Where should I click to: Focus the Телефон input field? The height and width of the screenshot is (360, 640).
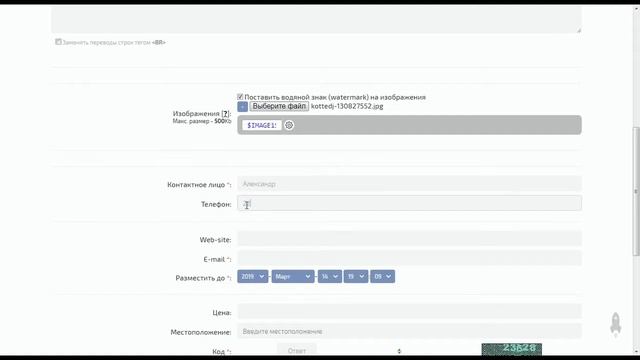click(x=409, y=203)
